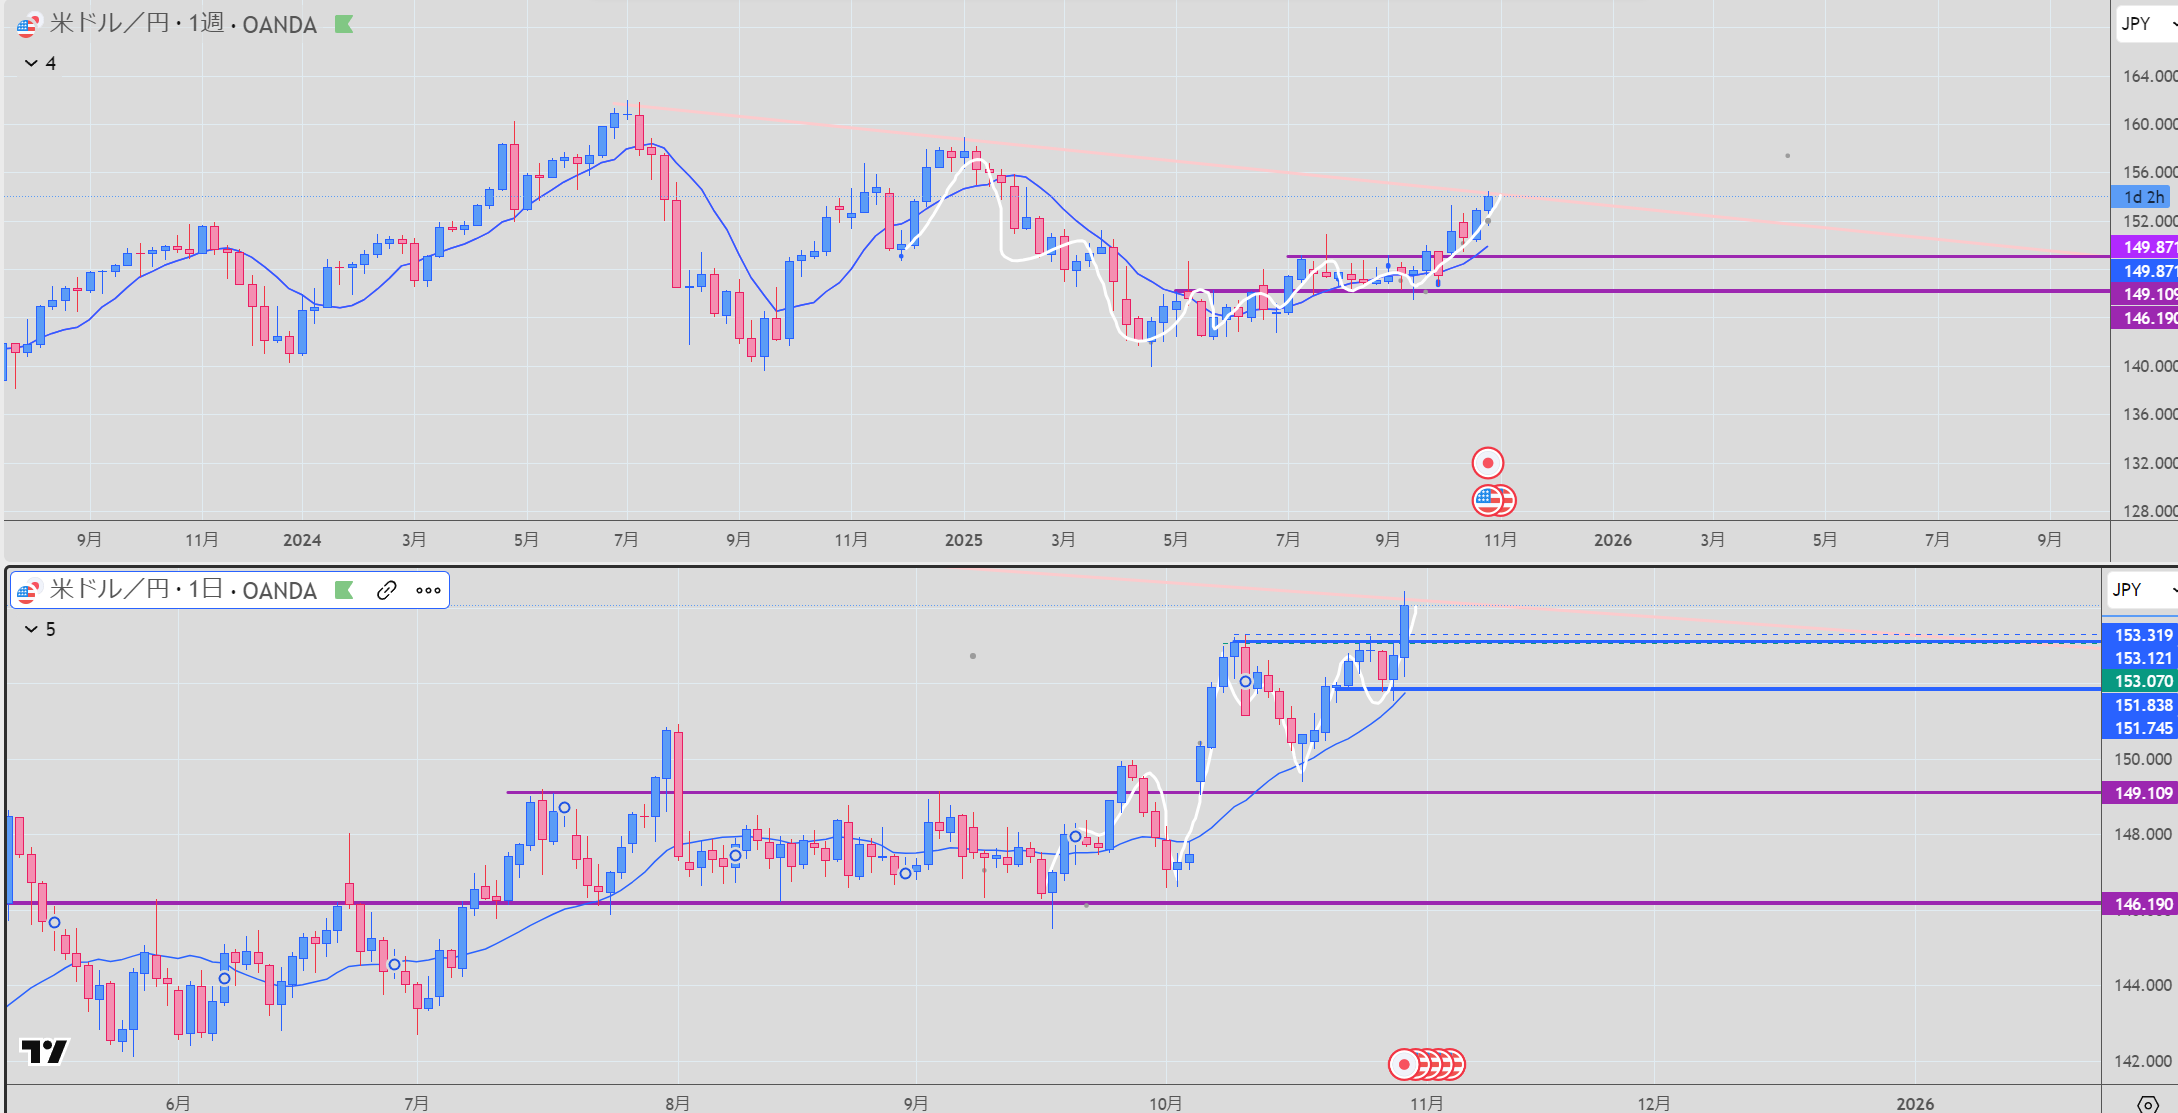The height and width of the screenshot is (1113, 2178).
Task: Click the Japan flag event marker on weekly chart
Action: [1488, 463]
